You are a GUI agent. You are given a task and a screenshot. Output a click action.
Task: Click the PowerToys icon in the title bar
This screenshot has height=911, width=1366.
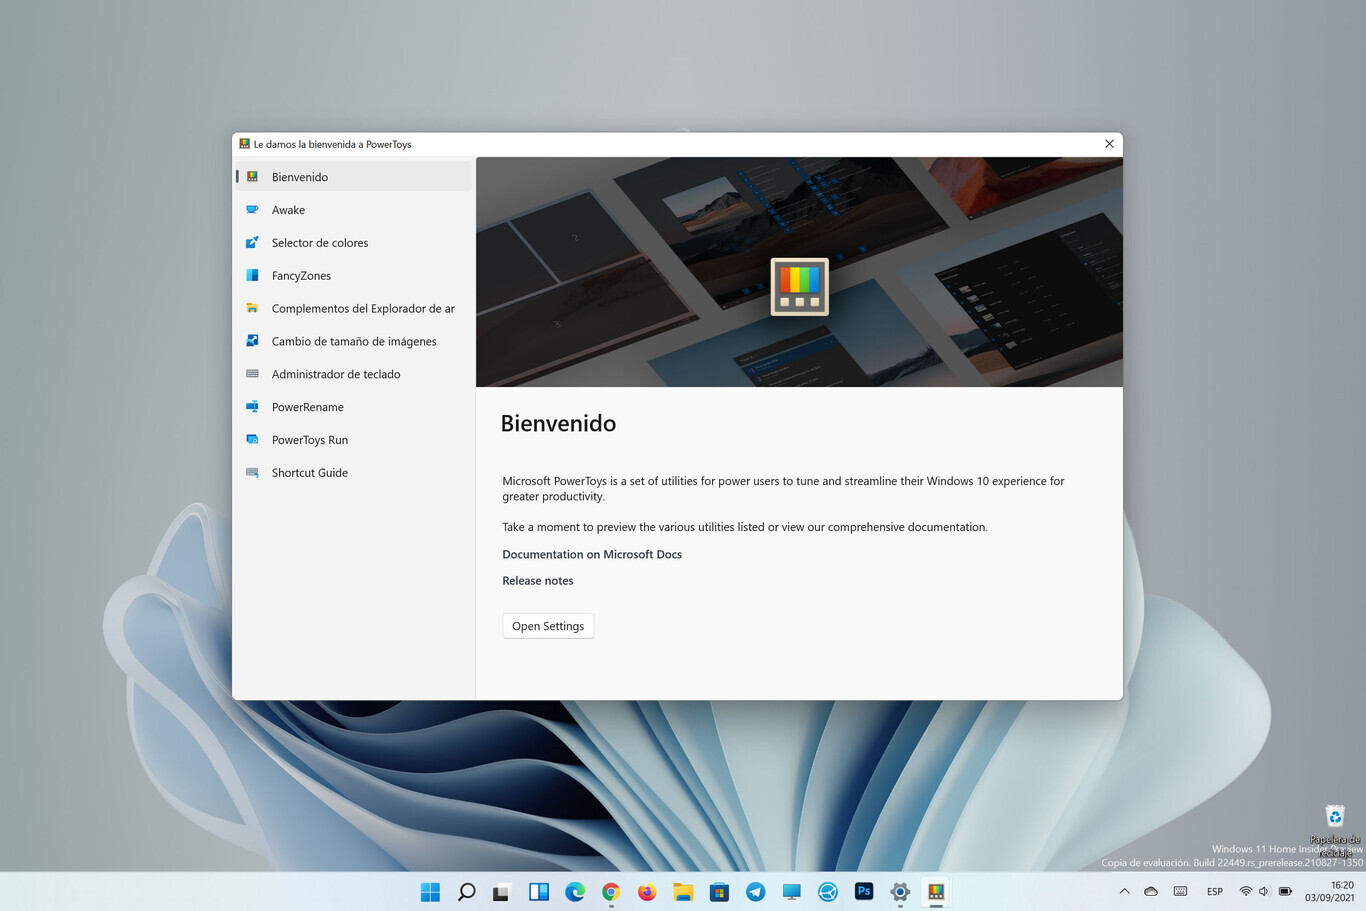click(244, 144)
